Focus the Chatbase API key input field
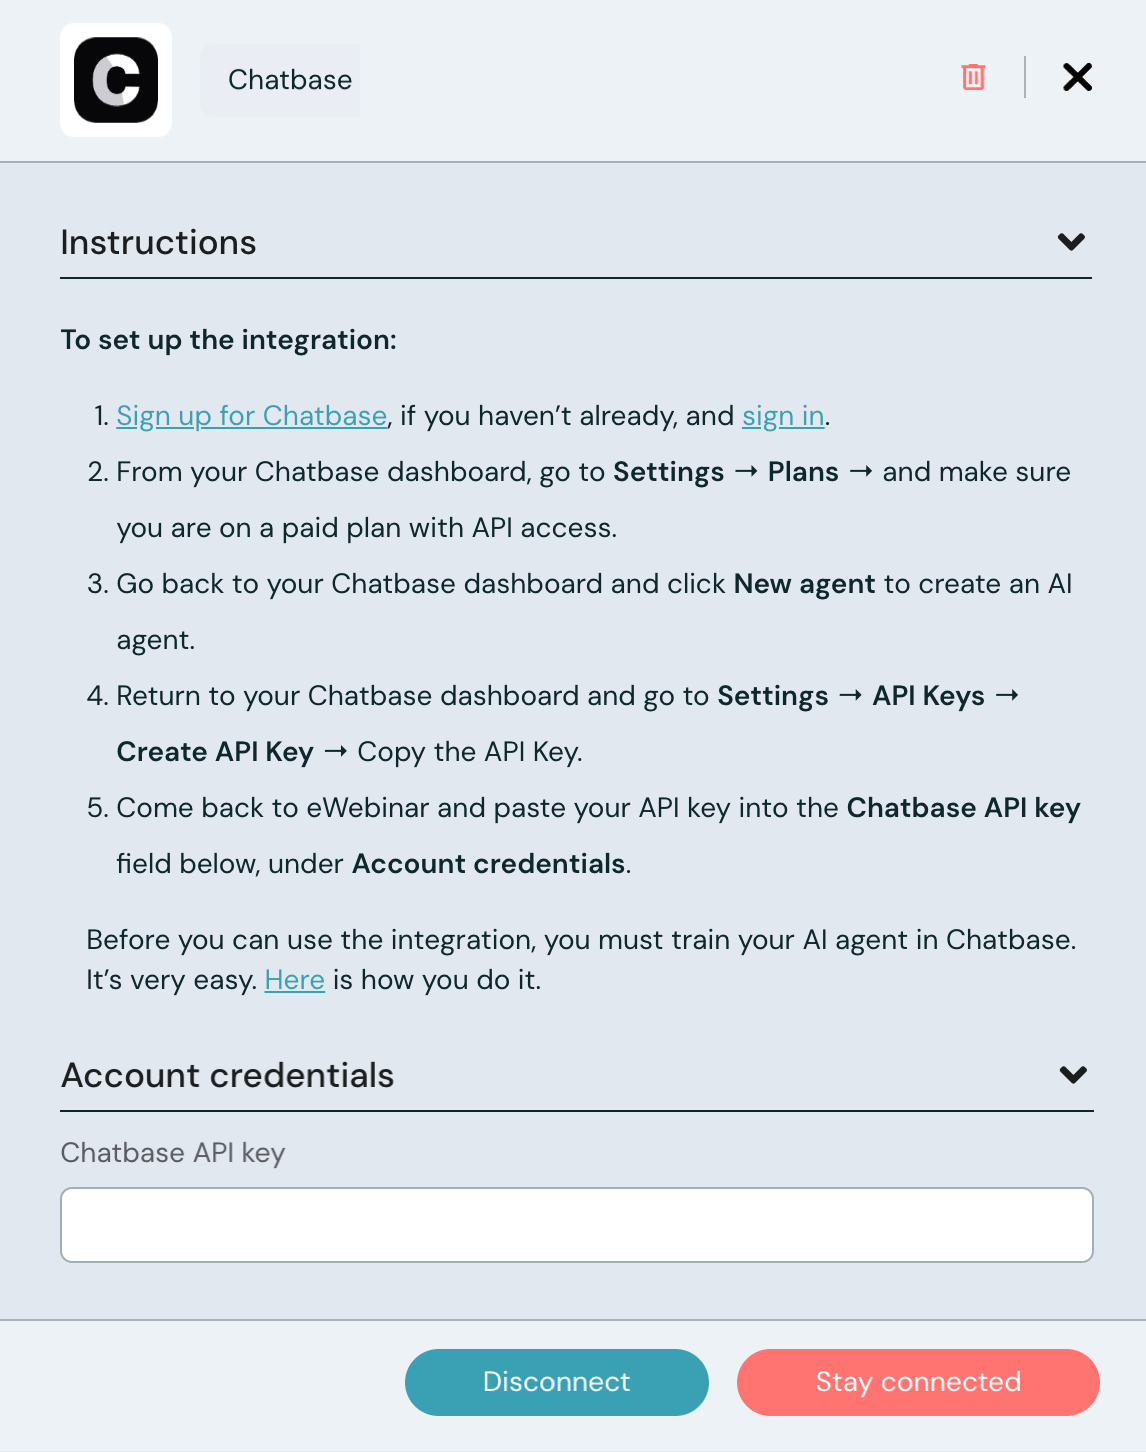The width and height of the screenshot is (1146, 1452). [x=576, y=1225]
